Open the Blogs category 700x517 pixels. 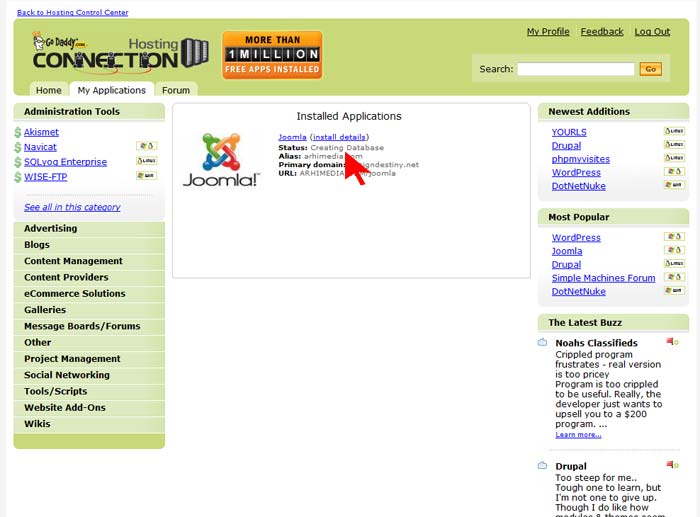tap(89, 245)
